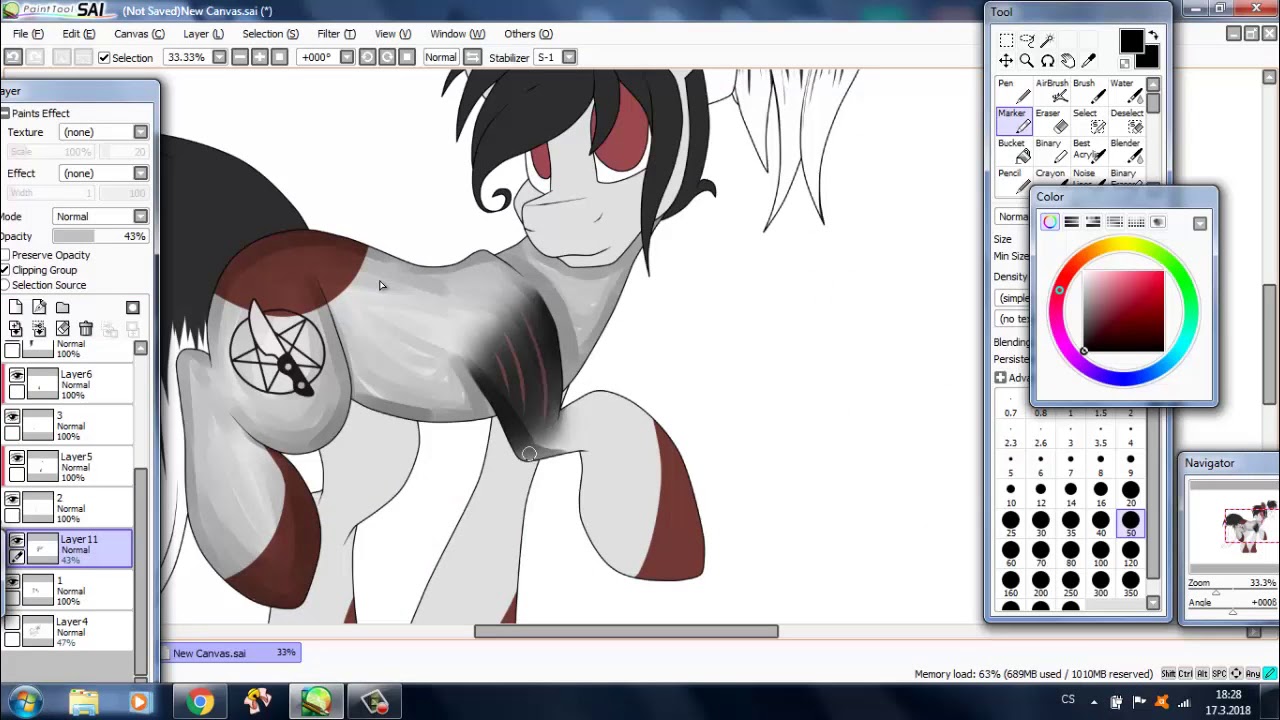Click the Normal view mode button
Viewport: 1280px width, 720px height.
tap(440, 57)
